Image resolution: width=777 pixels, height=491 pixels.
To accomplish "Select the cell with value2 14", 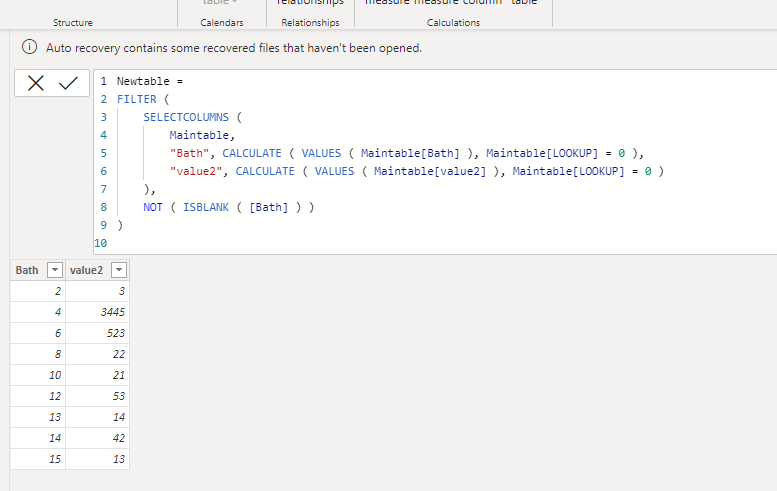I will coord(98,417).
